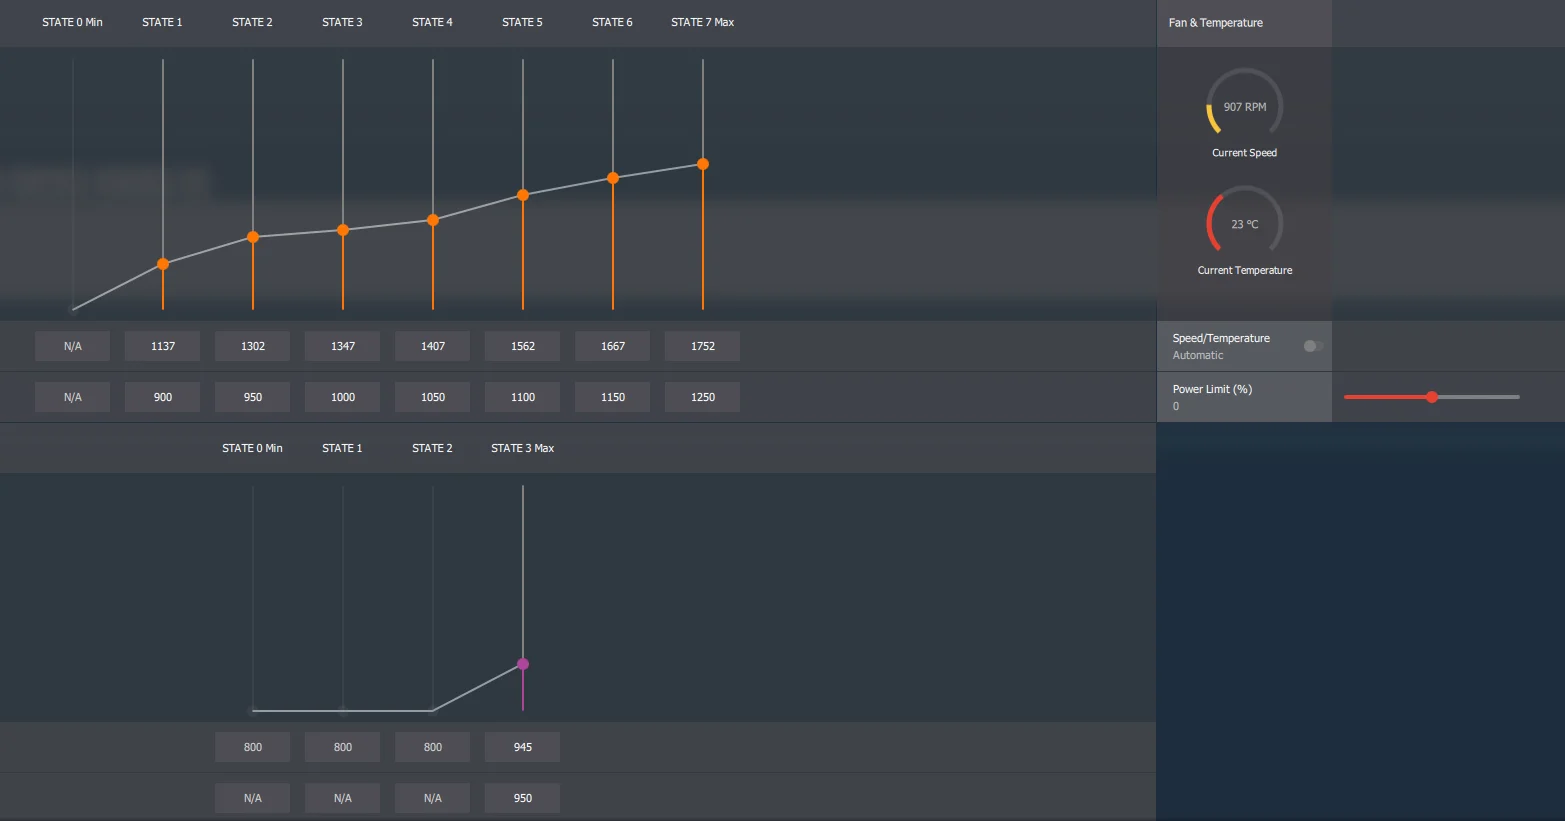Click the 900 voltage field
This screenshot has width=1565, height=821.
pyautogui.click(x=163, y=397)
